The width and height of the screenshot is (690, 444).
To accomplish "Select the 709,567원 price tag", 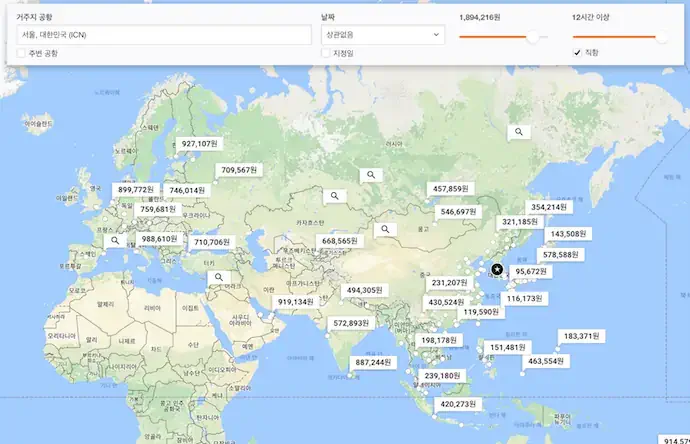I will pyautogui.click(x=239, y=170).
